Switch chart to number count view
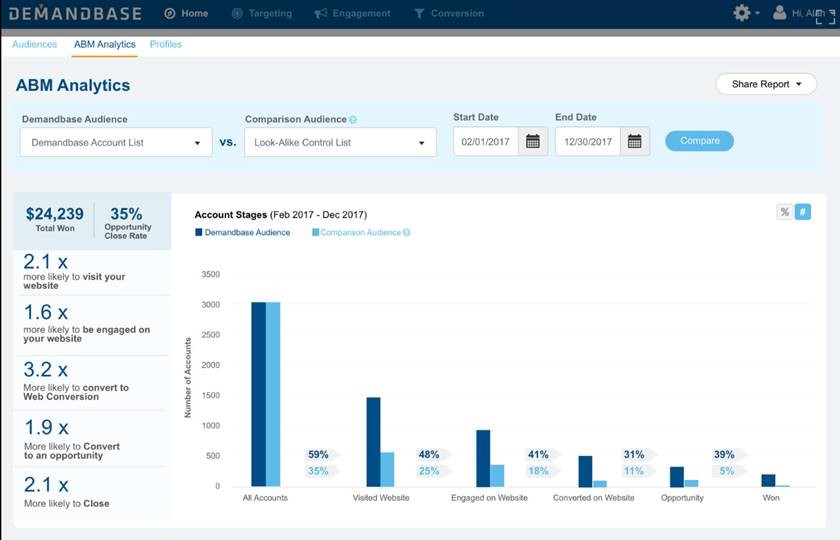840x540 pixels. pos(803,212)
